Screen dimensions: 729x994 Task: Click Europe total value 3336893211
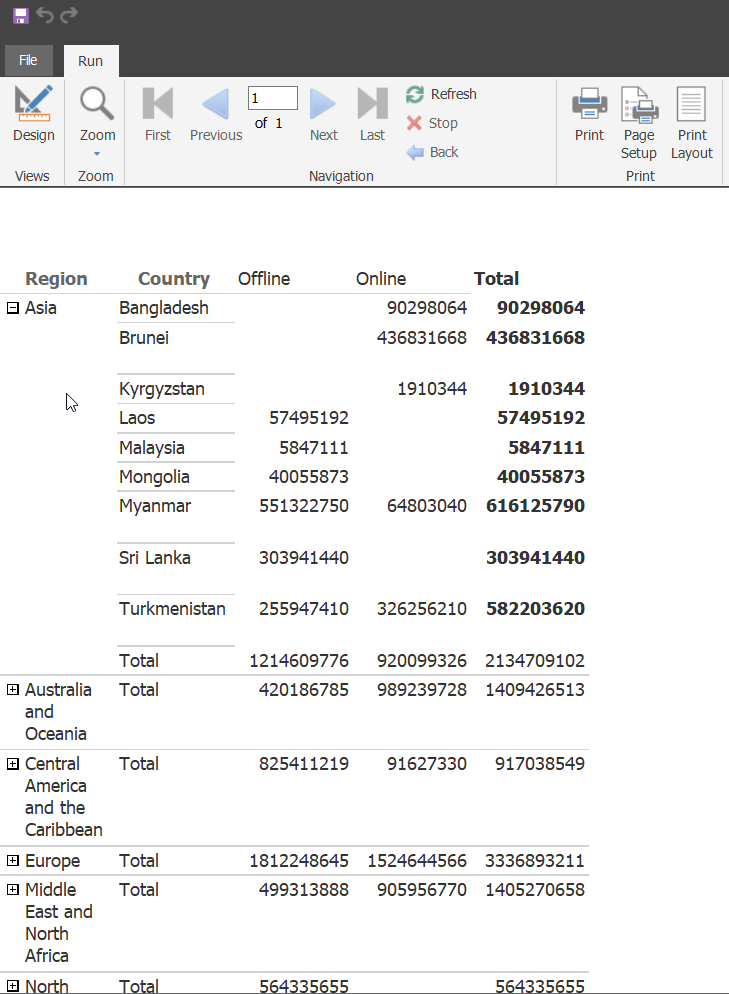(x=534, y=861)
